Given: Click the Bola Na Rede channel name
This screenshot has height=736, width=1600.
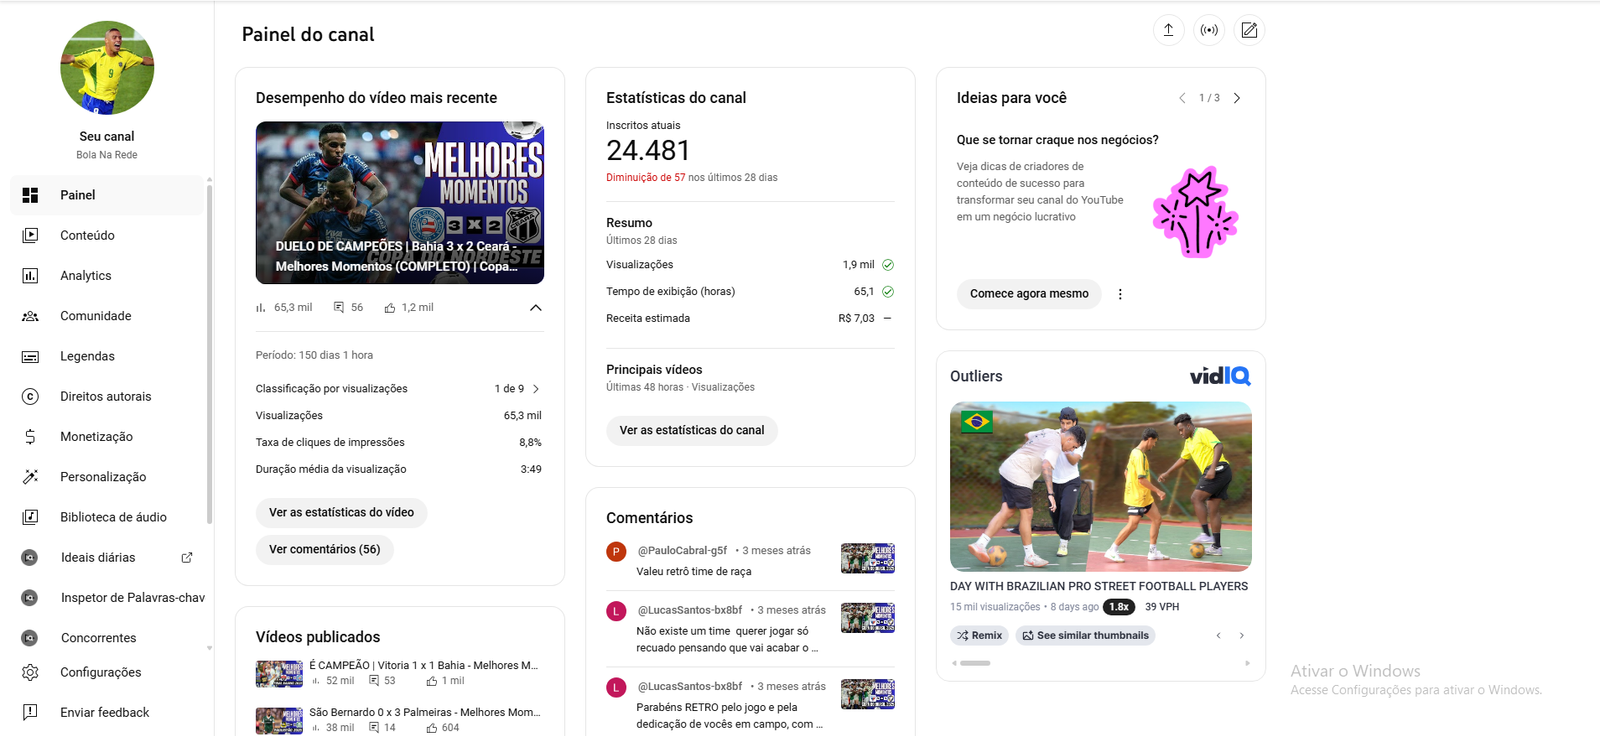Looking at the screenshot, I should pyautogui.click(x=107, y=155).
